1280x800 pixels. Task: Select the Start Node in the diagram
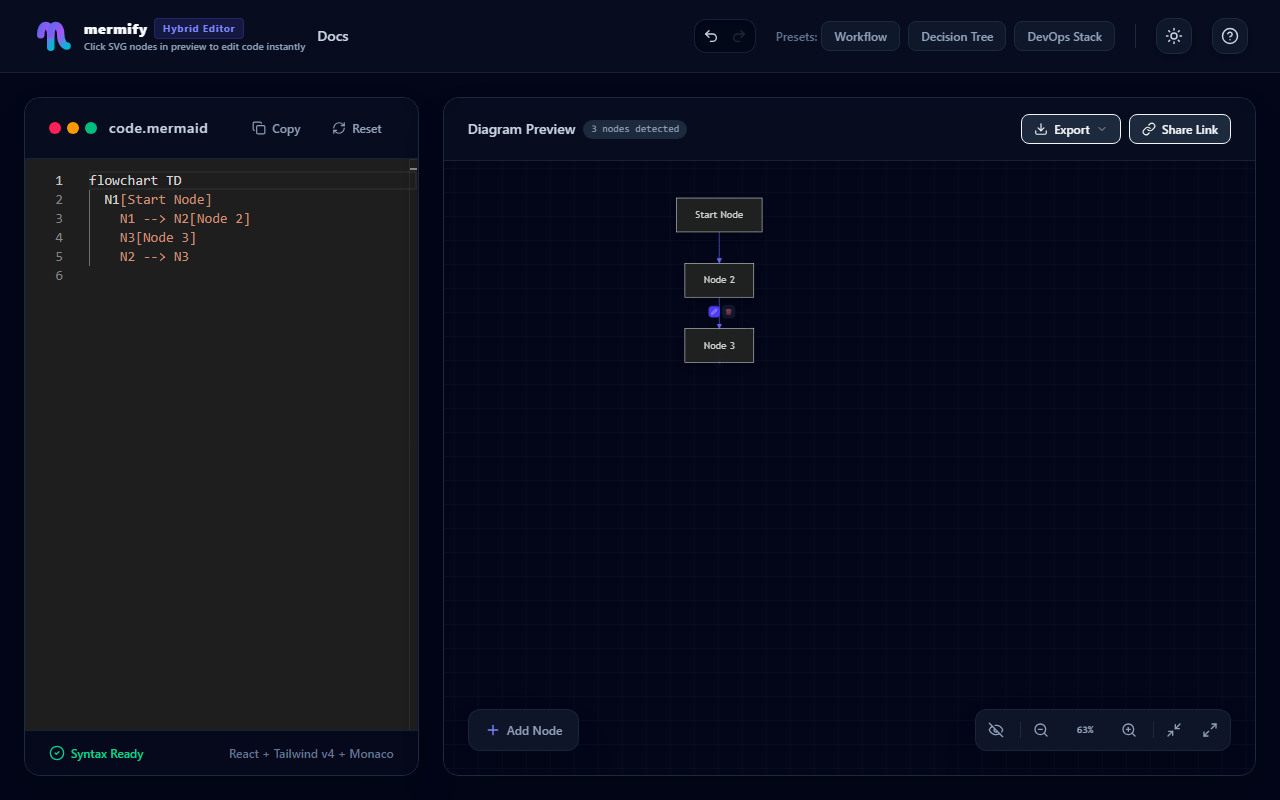pyautogui.click(x=719, y=215)
